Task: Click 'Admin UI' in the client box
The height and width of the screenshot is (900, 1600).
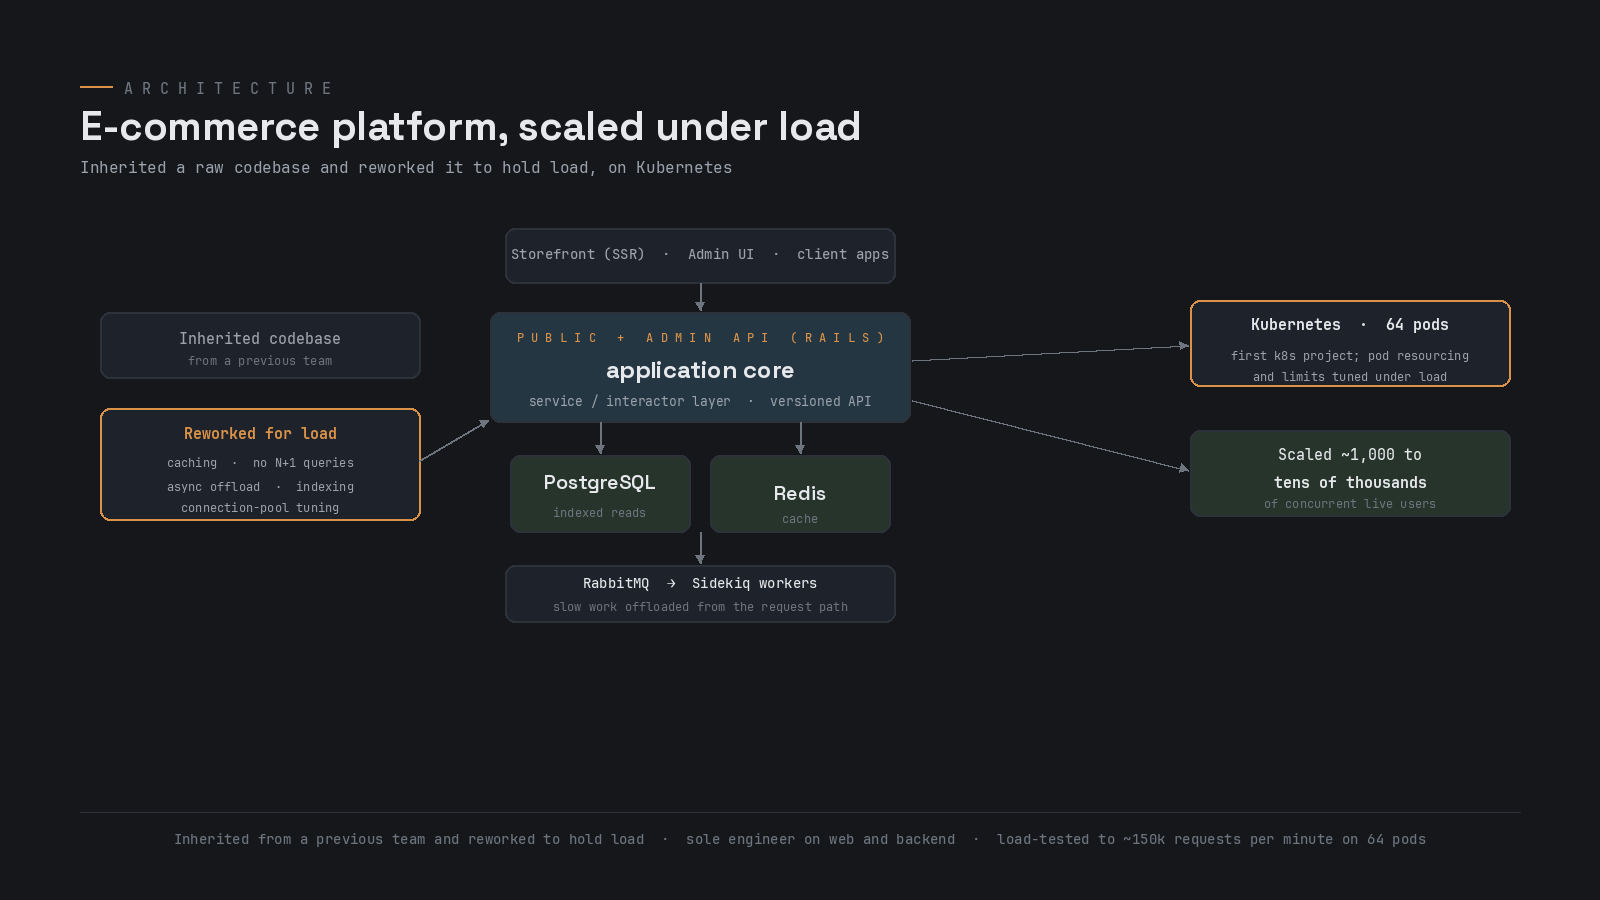Action: tap(721, 254)
